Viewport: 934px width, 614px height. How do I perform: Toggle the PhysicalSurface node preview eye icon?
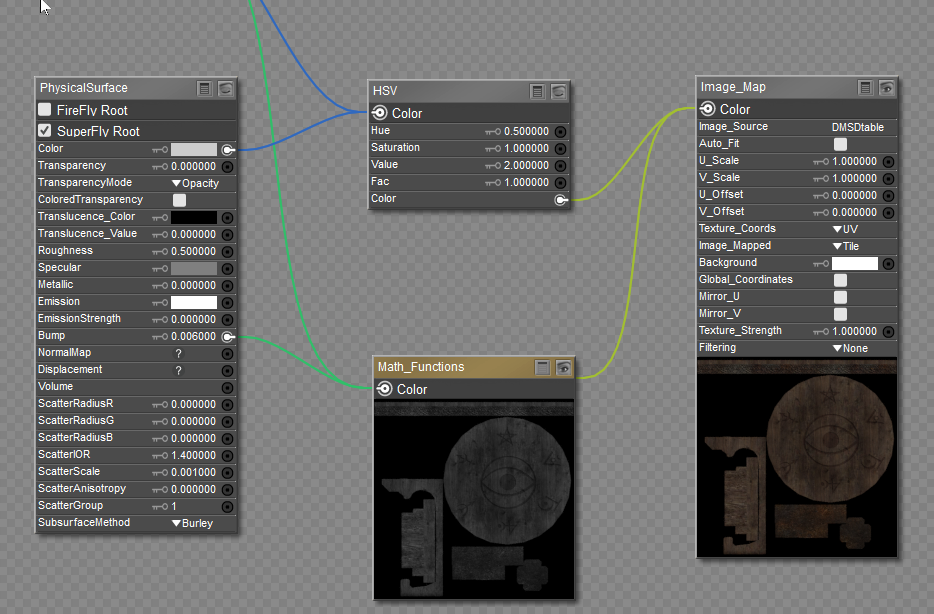click(x=226, y=89)
